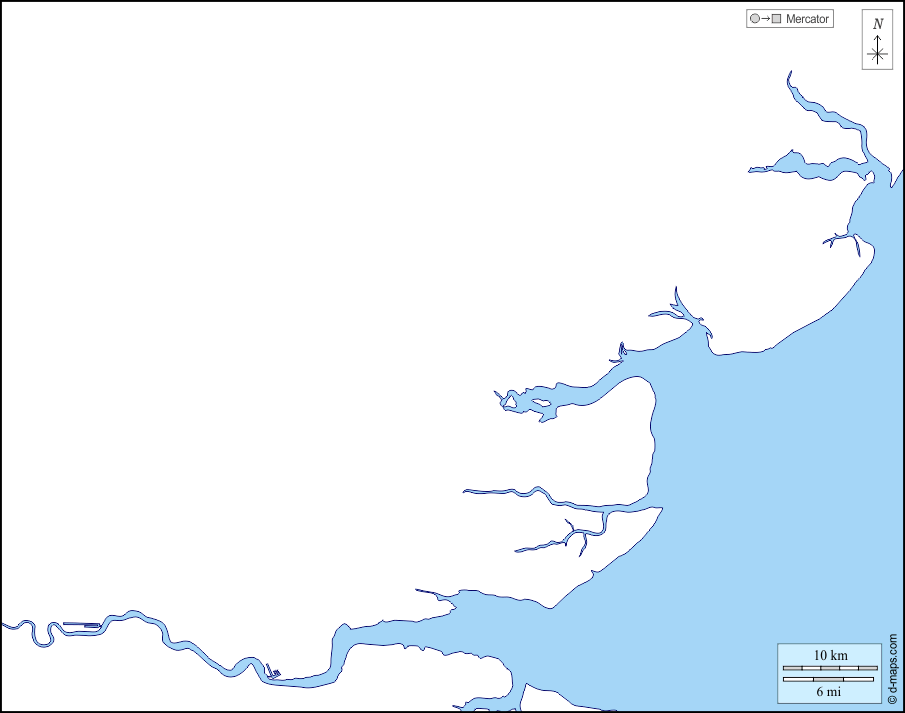Click the miles scale bar
Viewport: 905px width, 713px height.
coord(830,680)
